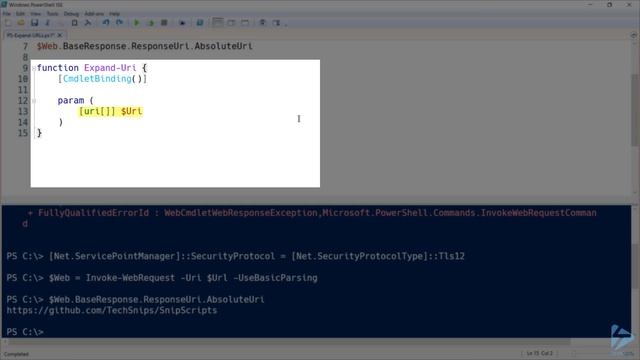Screen dimensions: 640x360
Task: Place cursor in 'function Expand-Uri {' line
Action: pyautogui.click(x=91, y=68)
